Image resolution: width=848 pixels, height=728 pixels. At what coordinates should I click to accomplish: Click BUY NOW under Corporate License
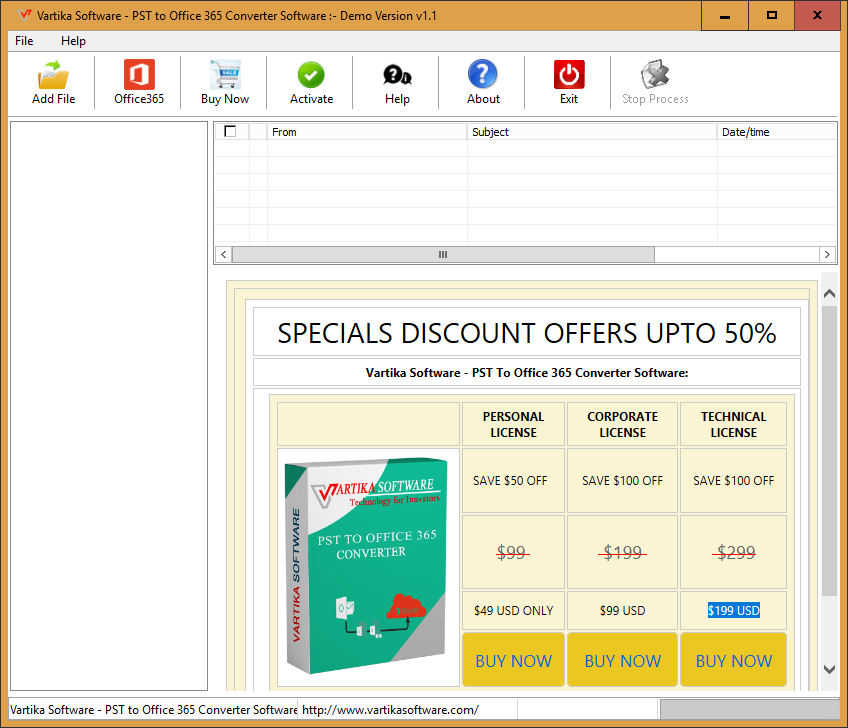point(622,660)
